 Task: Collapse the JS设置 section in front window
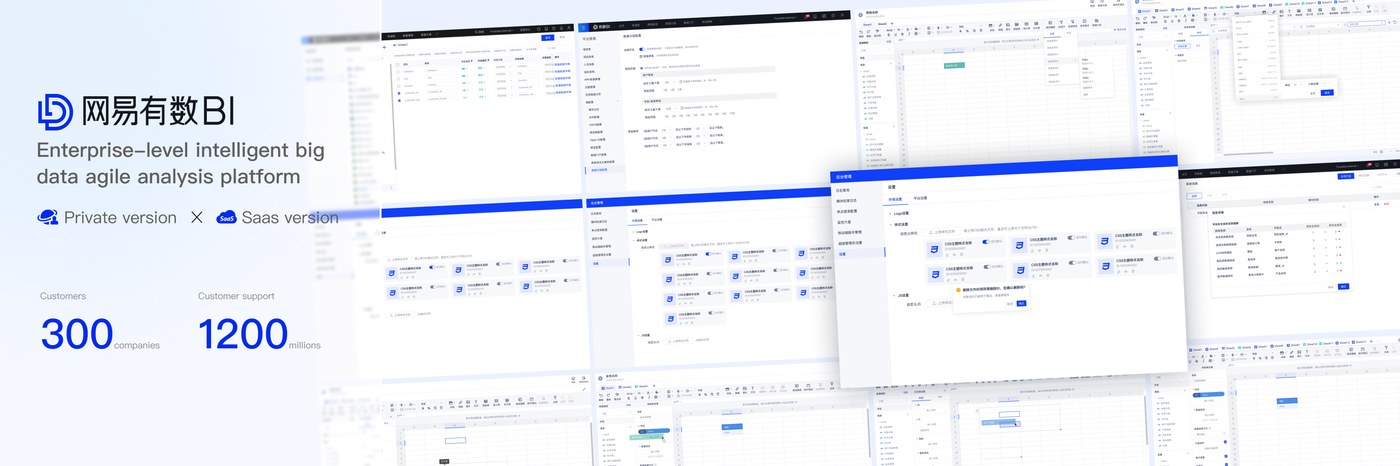click(894, 295)
